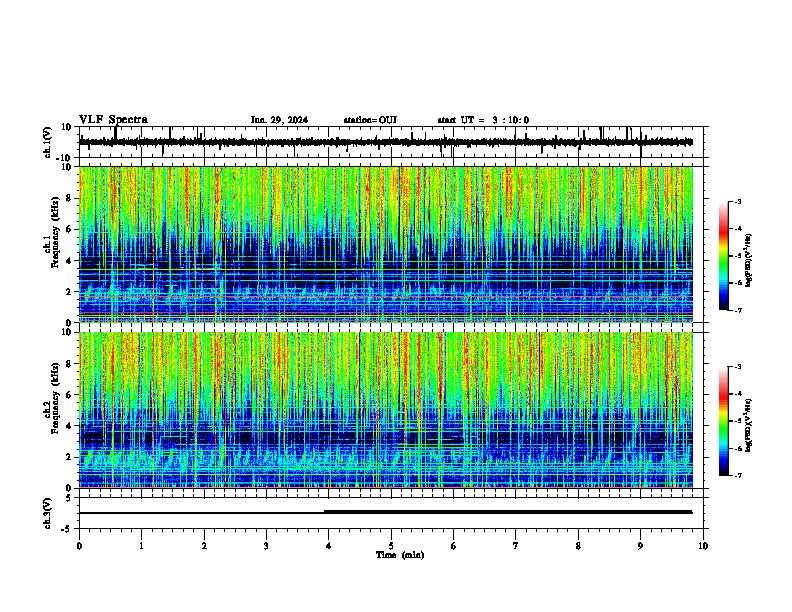Click the "VLF Spectra" plot title

[x=113, y=120]
